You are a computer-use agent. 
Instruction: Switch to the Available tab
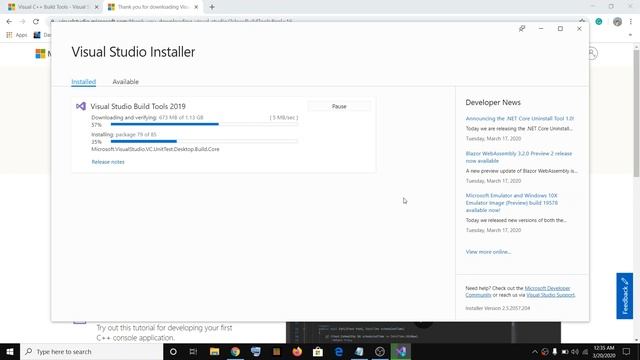tap(126, 82)
